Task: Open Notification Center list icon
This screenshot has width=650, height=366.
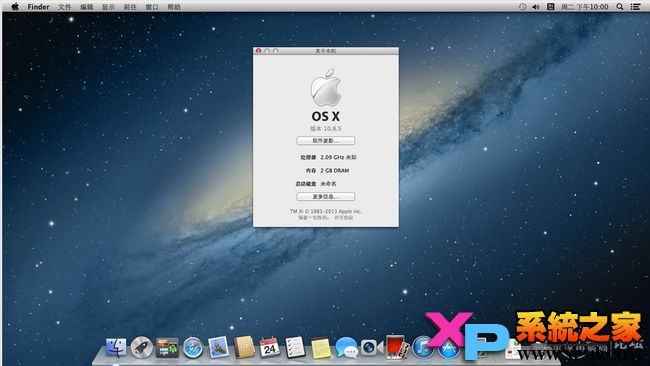Action: pyautogui.click(x=635, y=7)
